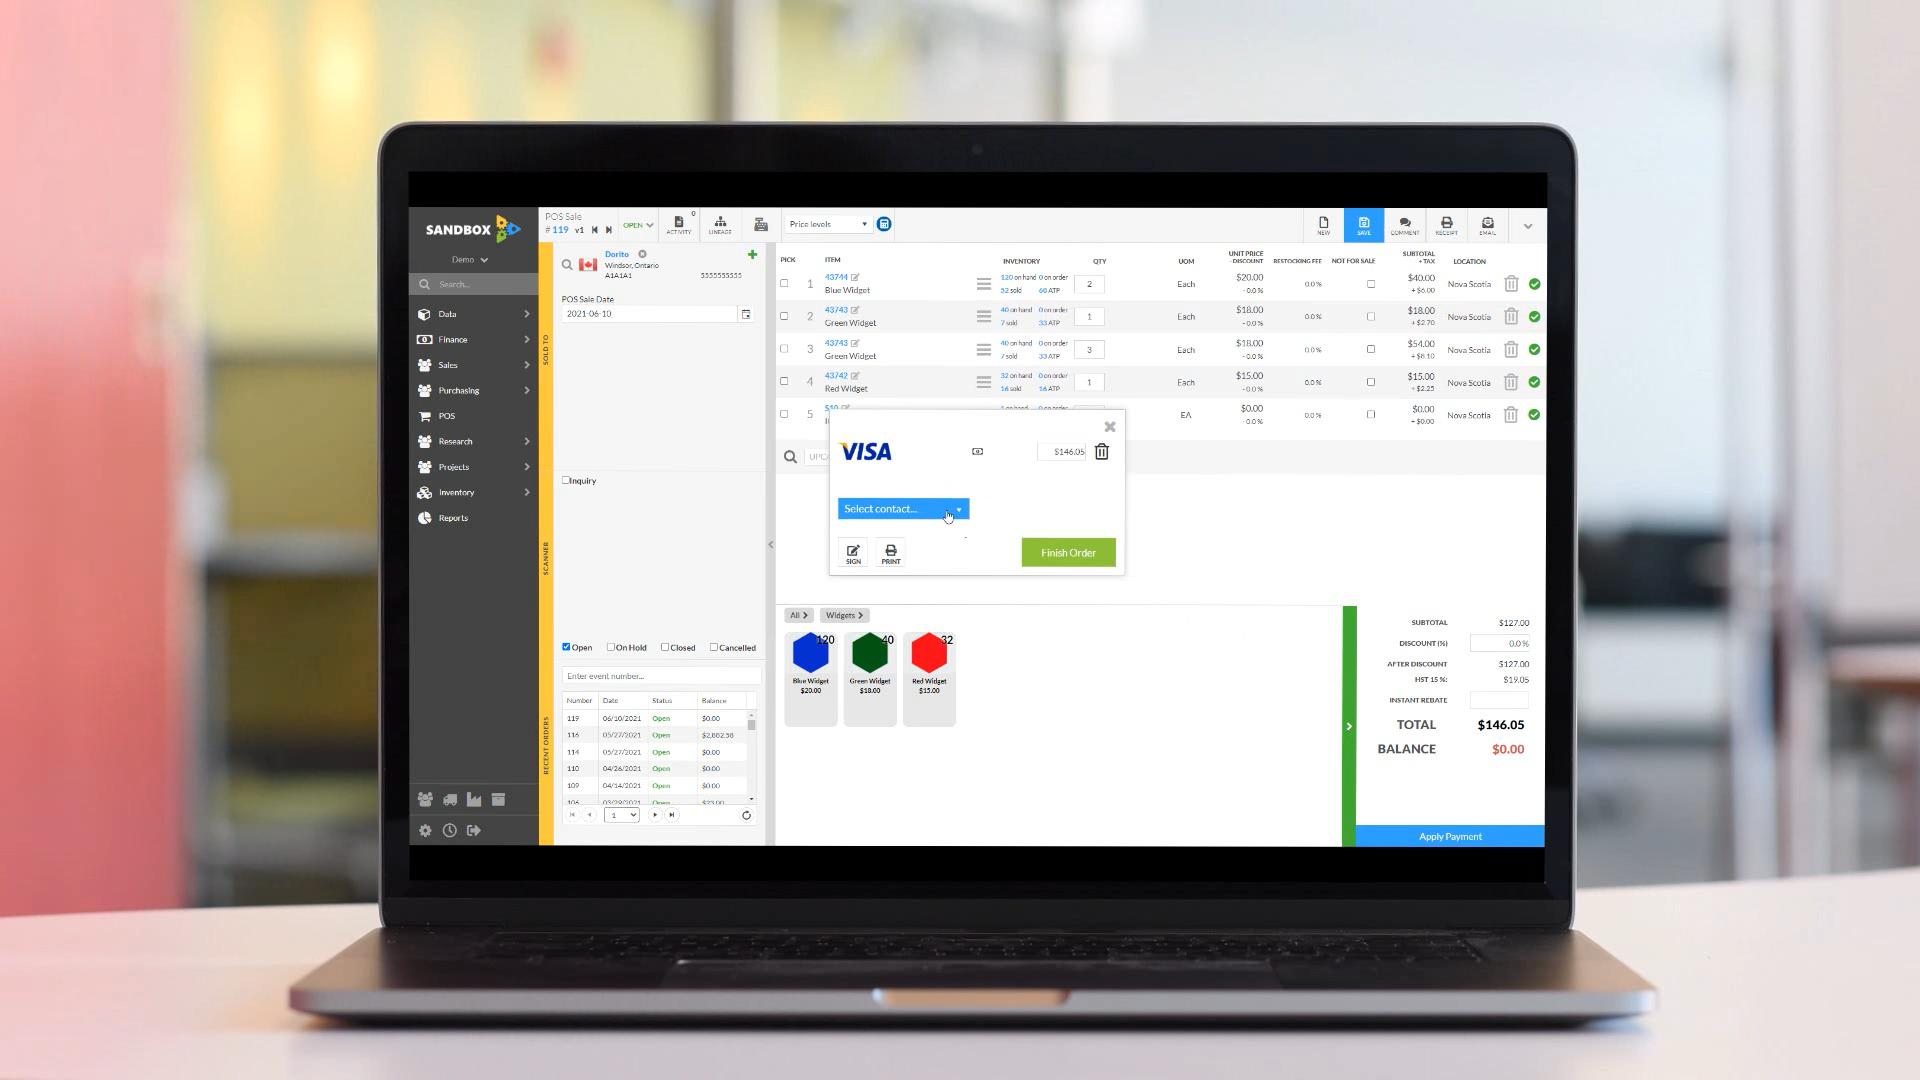The width and height of the screenshot is (1920, 1080).
Task: Check the Inquiry checkbox
Action: pos(566,480)
